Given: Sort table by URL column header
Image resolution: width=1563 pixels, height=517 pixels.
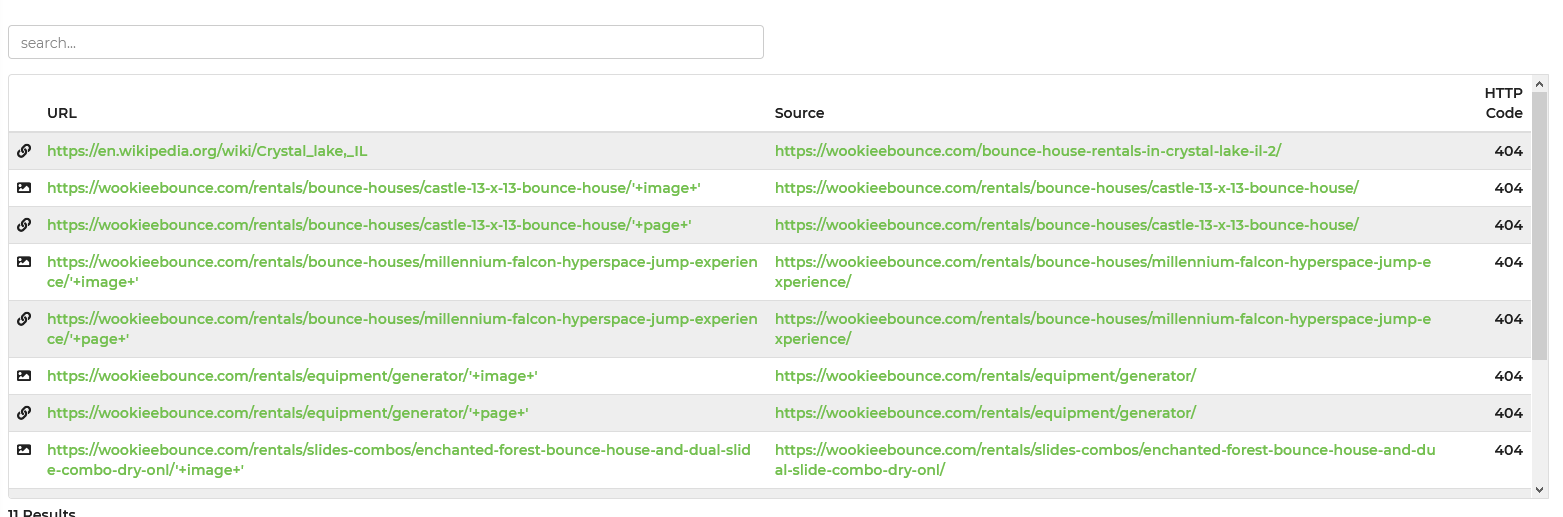Looking at the screenshot, I should pyautogui.click(x=62, y=113).
